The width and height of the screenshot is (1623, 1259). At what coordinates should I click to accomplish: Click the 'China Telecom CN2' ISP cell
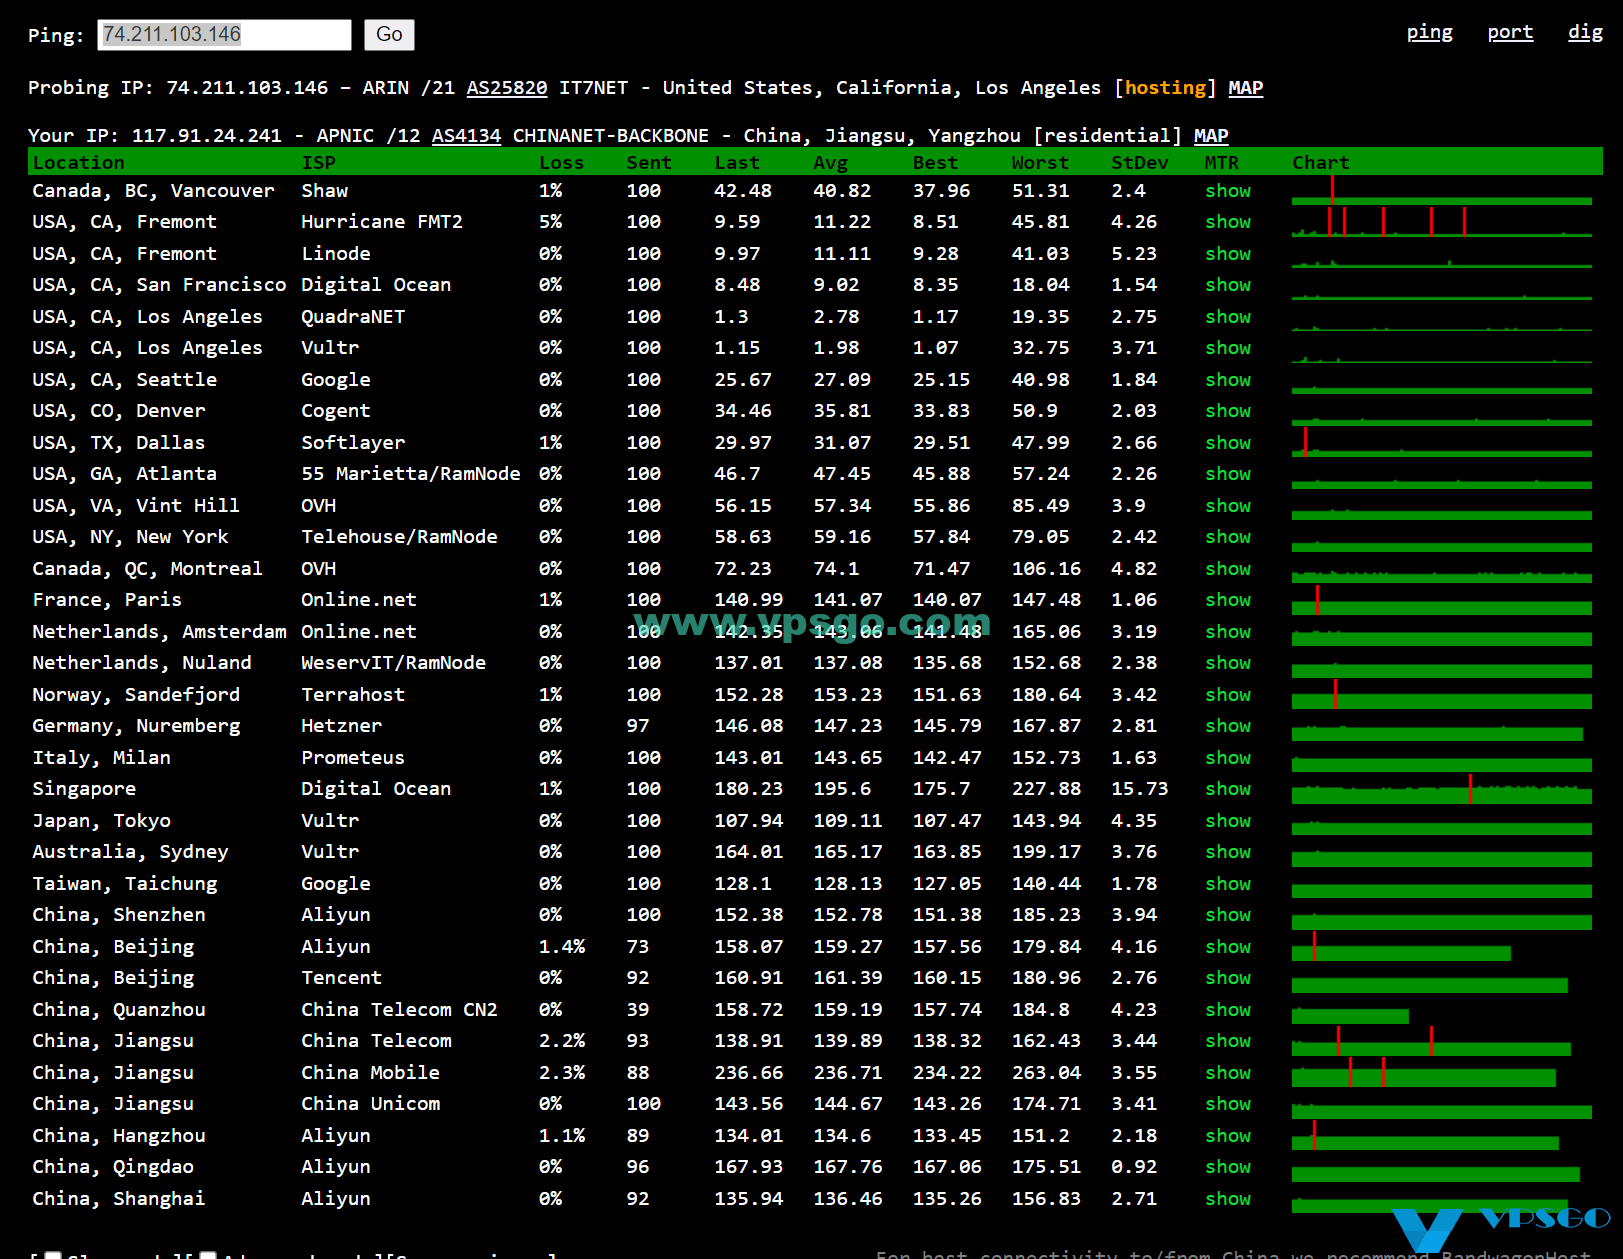tap(399, 1010)
